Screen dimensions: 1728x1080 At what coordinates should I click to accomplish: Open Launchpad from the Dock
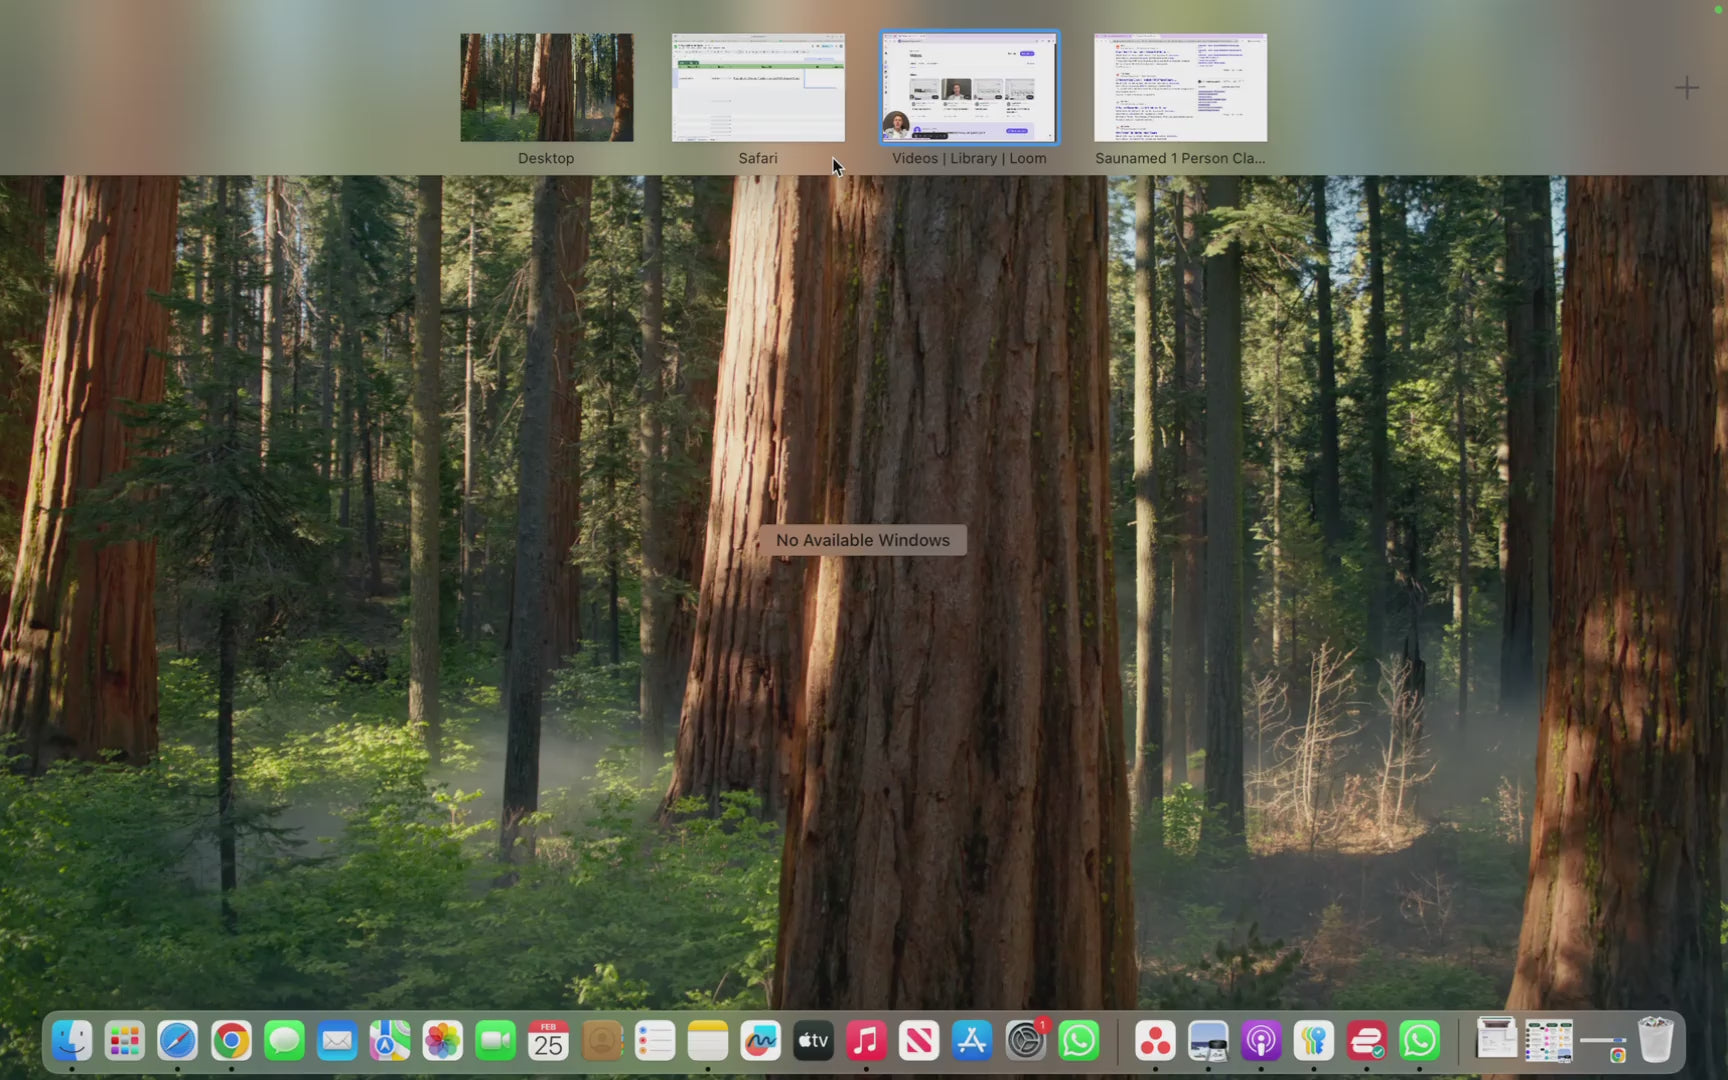pyautogui.click(x=125, y=1041)
